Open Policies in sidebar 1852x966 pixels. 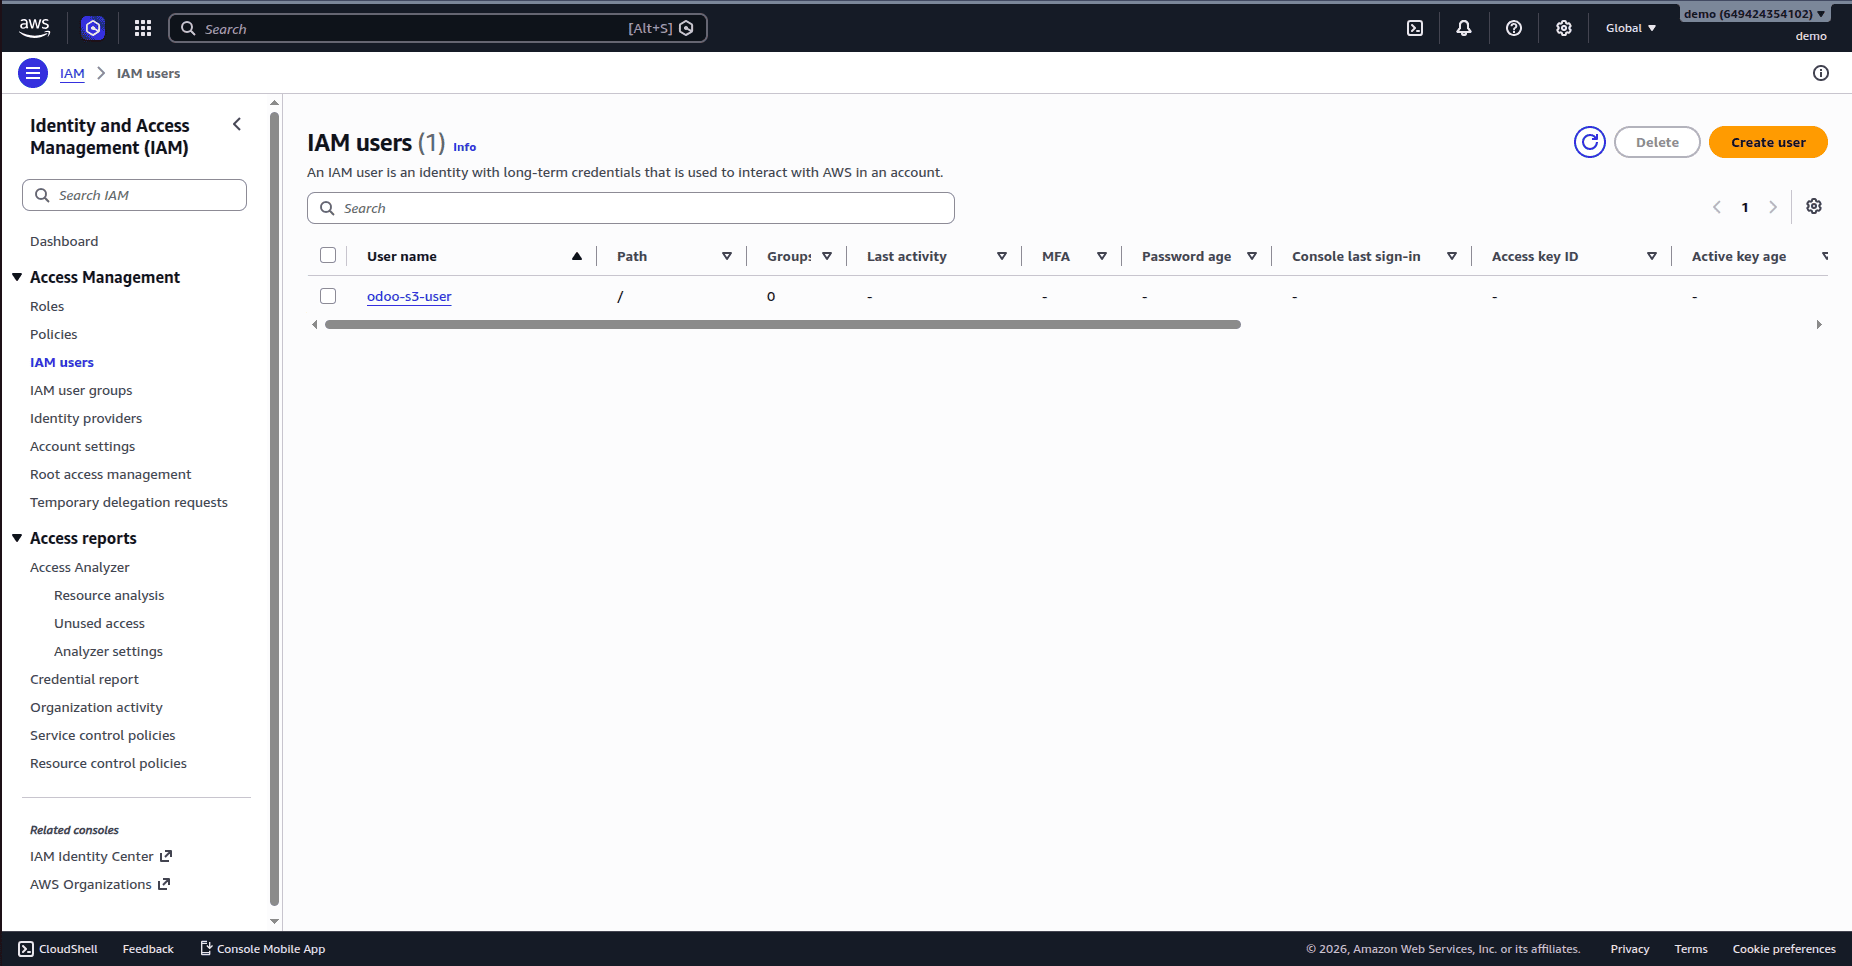[x=54, y=334]
